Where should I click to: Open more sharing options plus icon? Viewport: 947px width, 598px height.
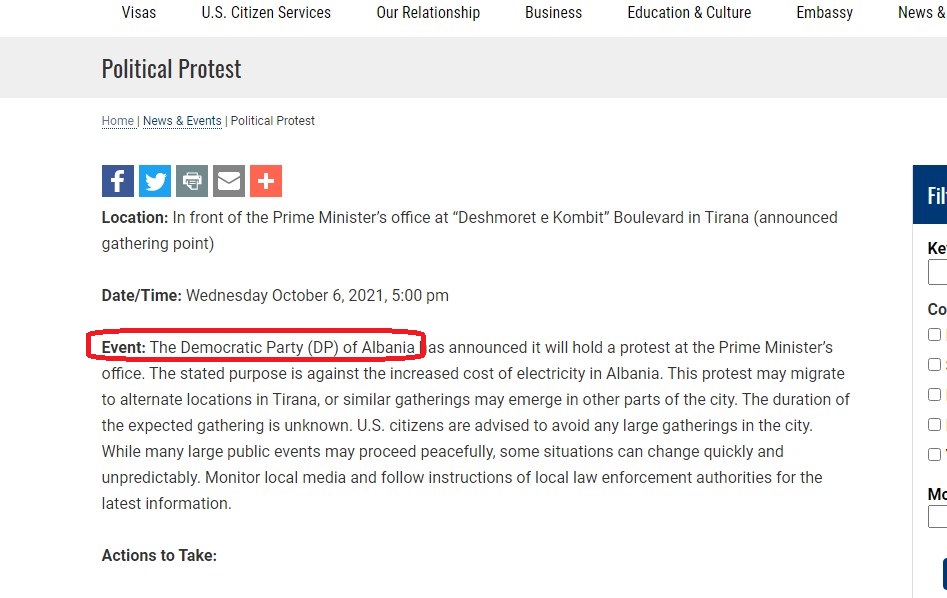pos(266,181)
